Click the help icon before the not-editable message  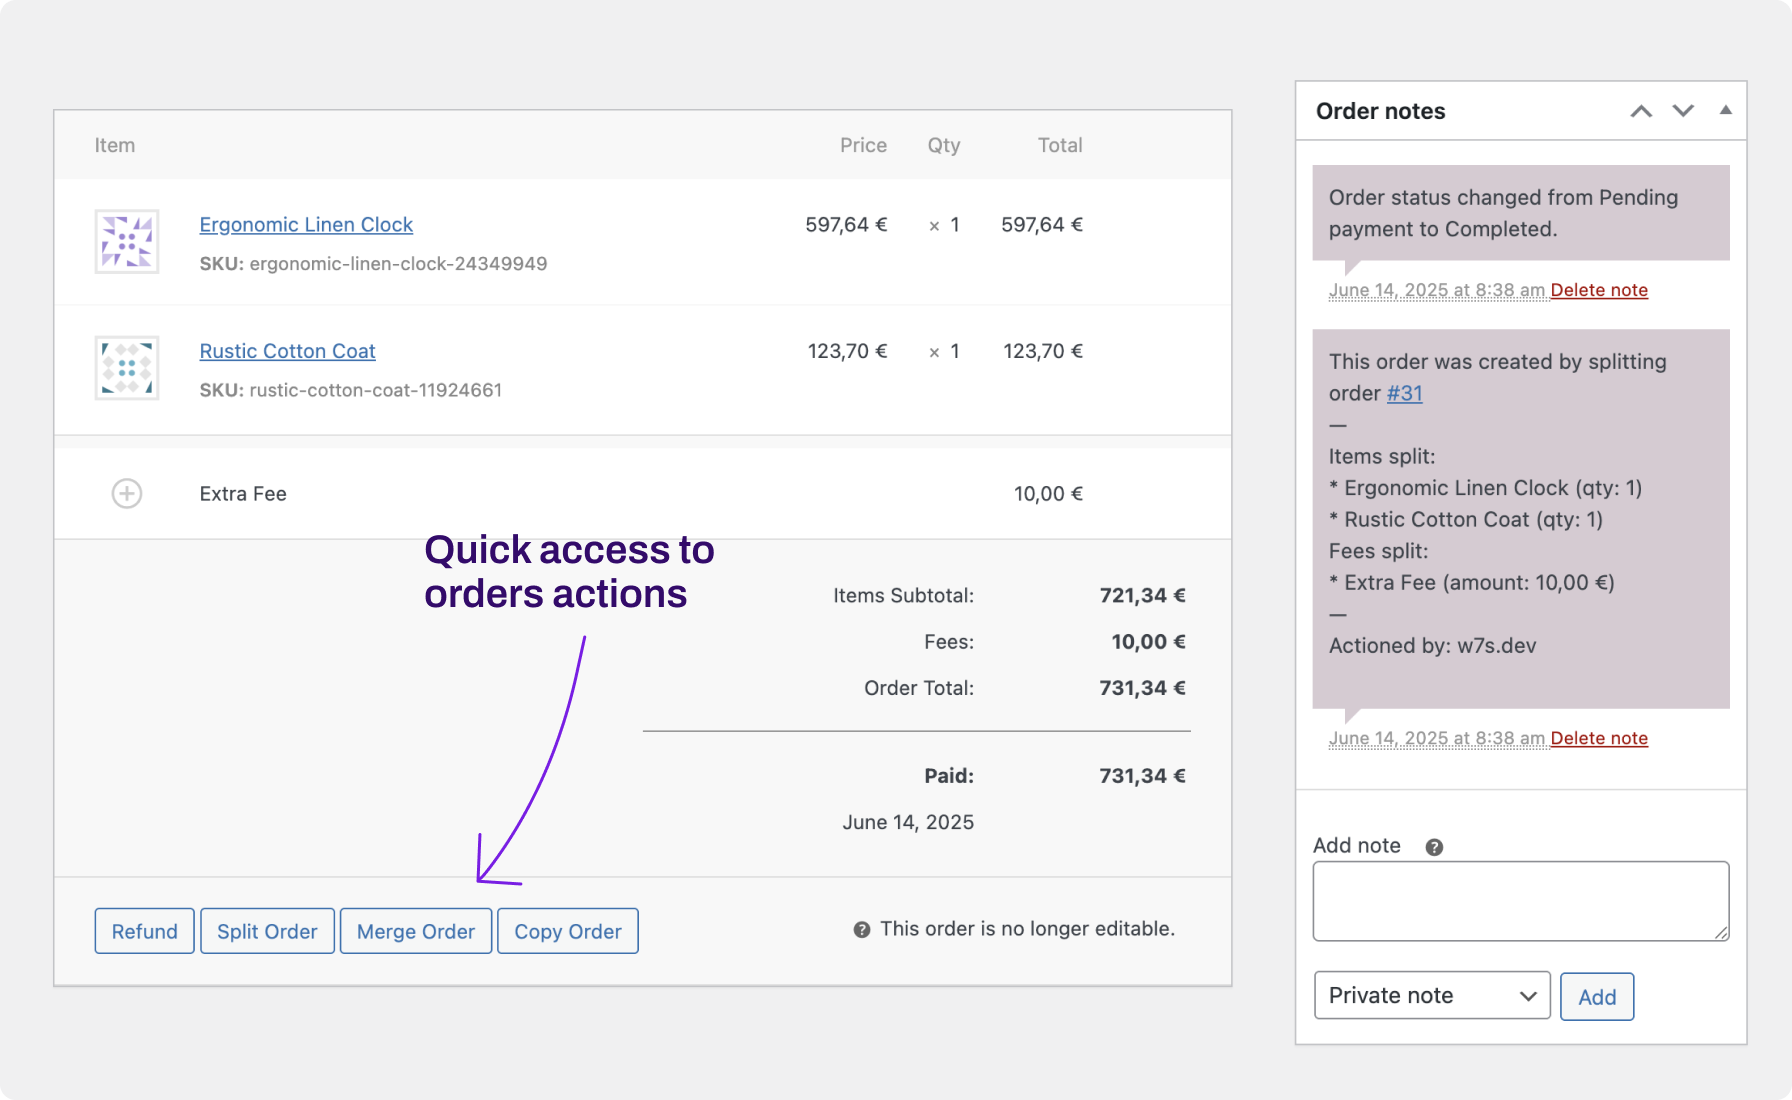click(x=860, y=929)
